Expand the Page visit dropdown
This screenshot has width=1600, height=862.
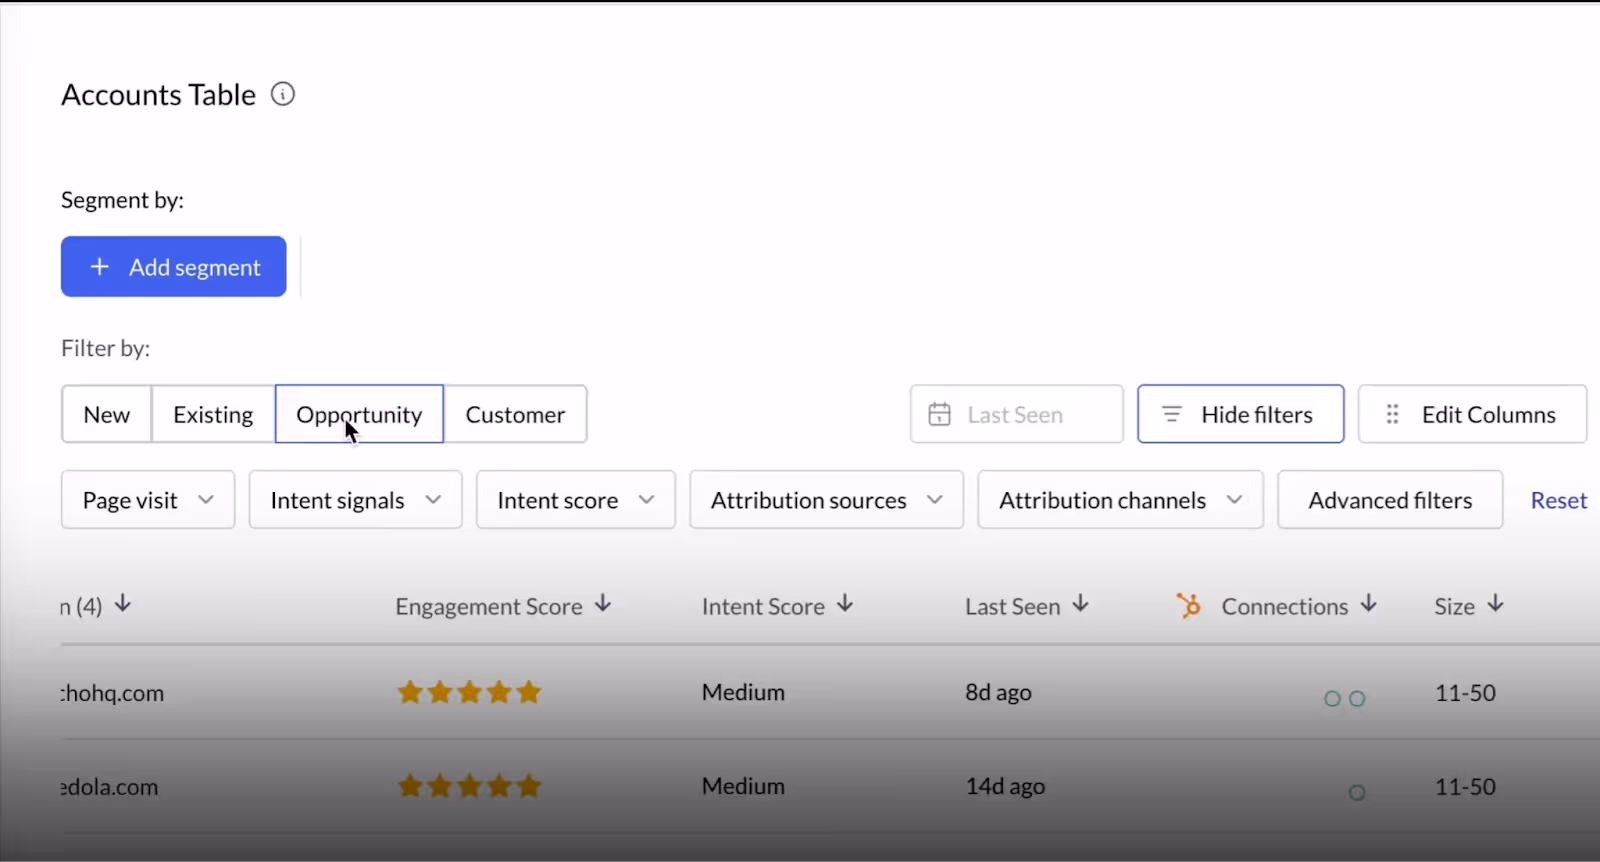tap(148, 500)
